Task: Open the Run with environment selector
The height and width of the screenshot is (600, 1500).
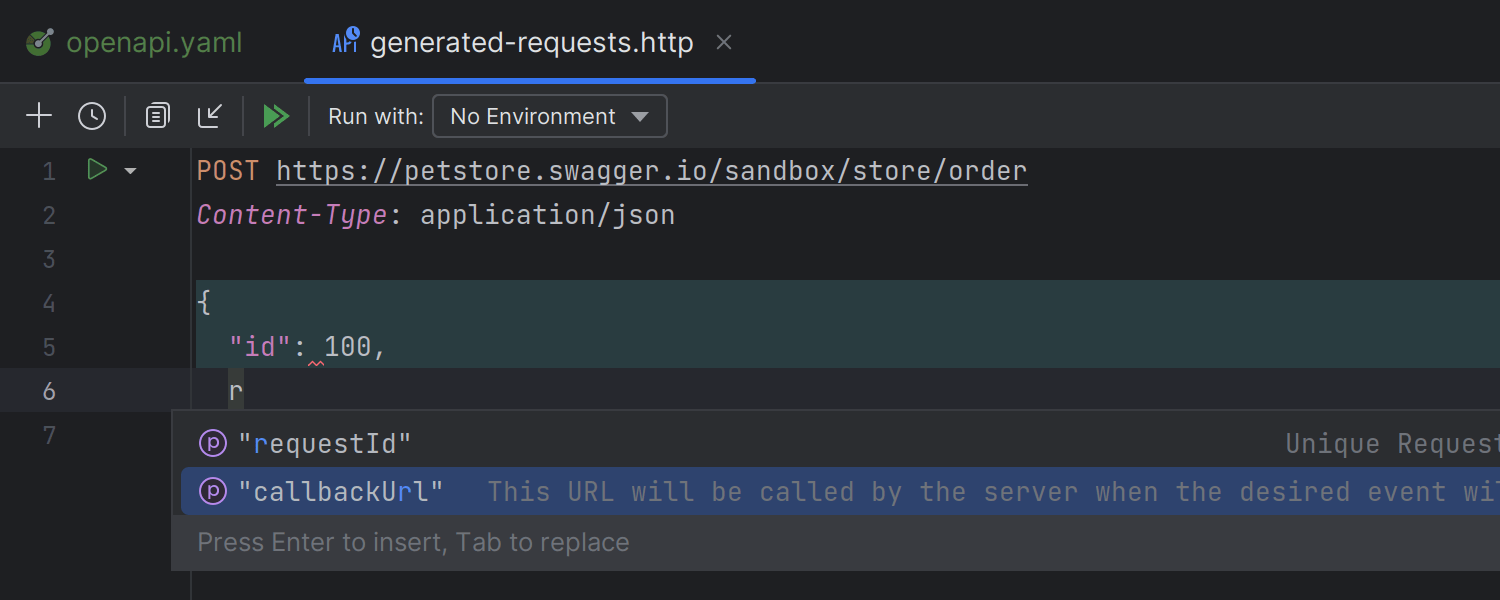Action: pos(549,116)
